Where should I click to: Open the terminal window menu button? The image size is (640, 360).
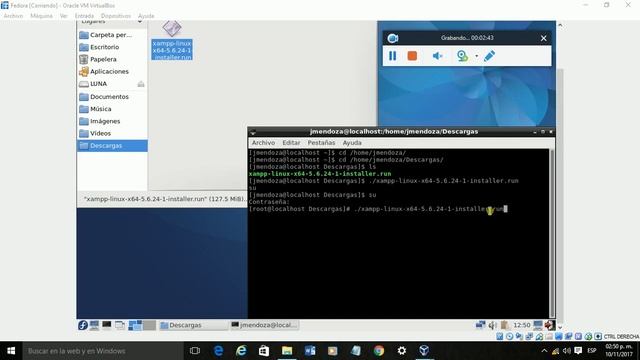click(x=253, y=132)
